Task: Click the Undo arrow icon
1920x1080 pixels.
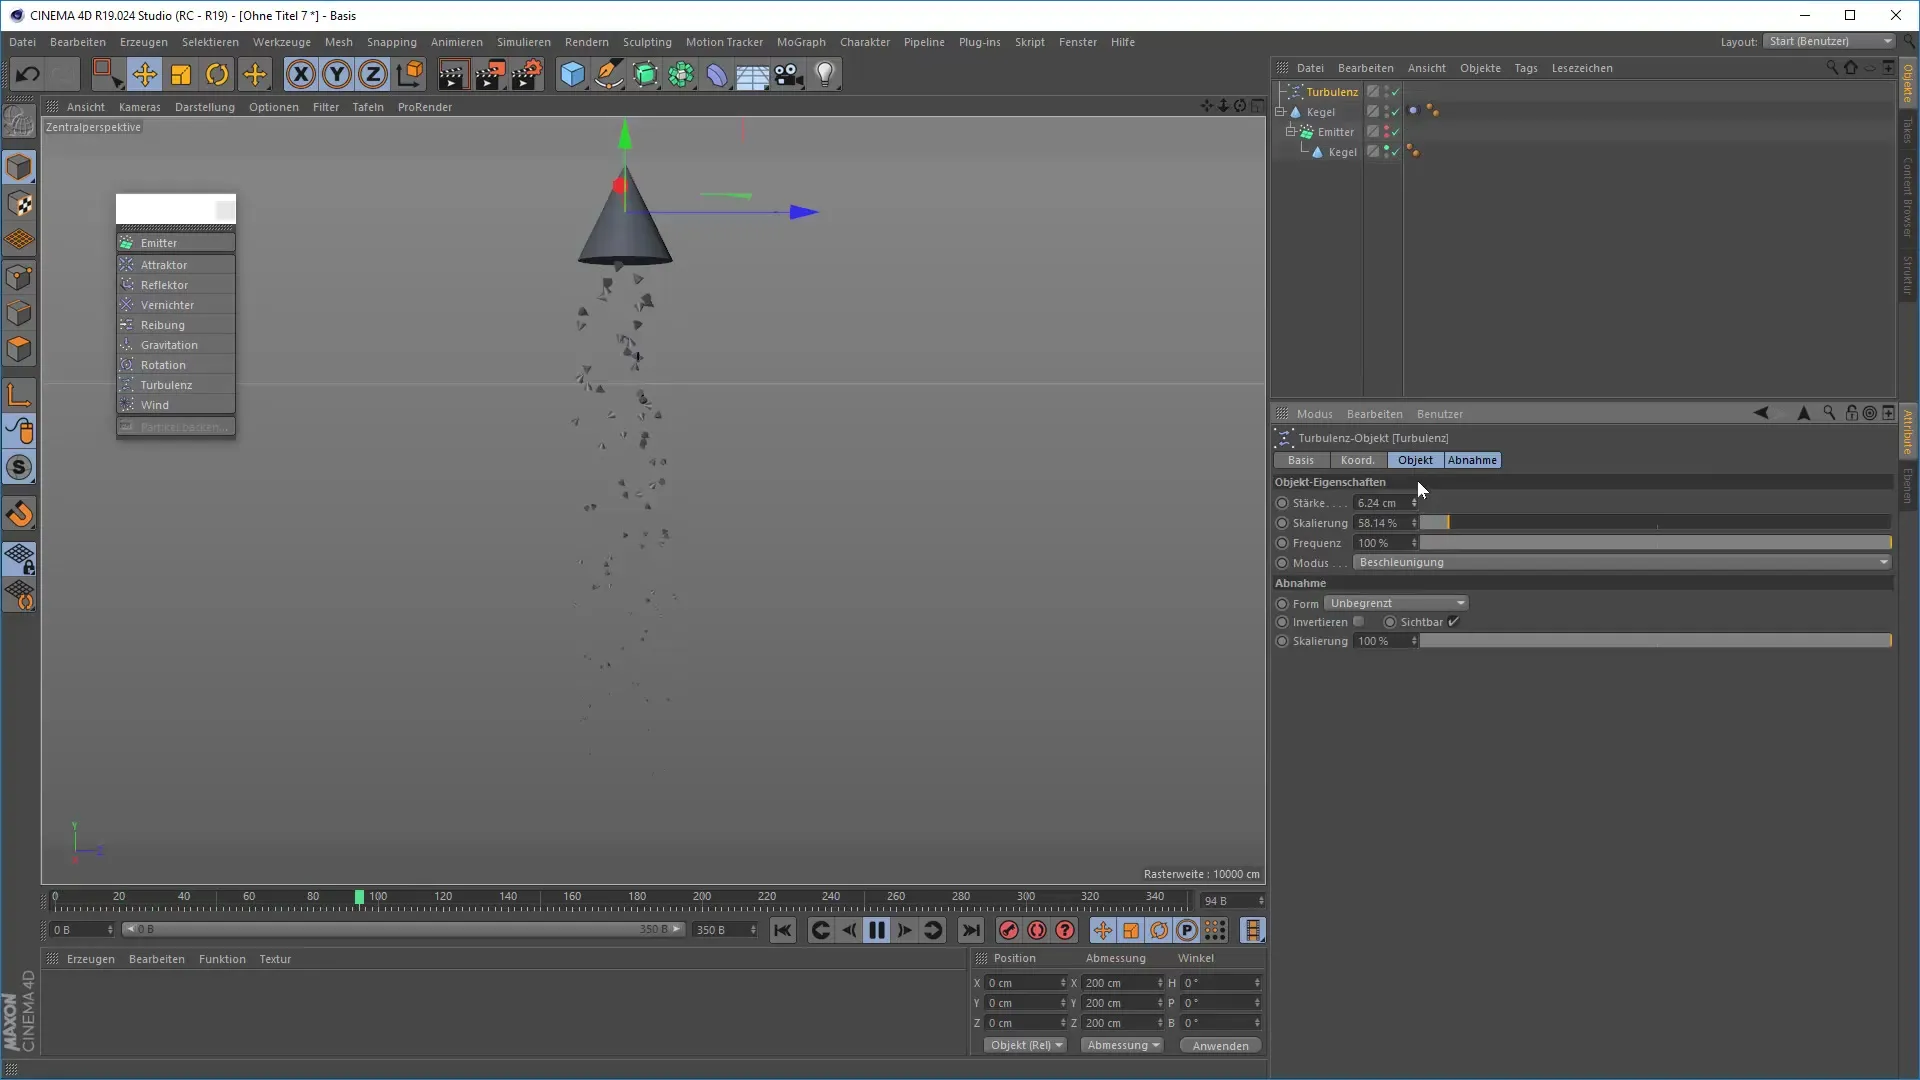Action: click(27, 74)
